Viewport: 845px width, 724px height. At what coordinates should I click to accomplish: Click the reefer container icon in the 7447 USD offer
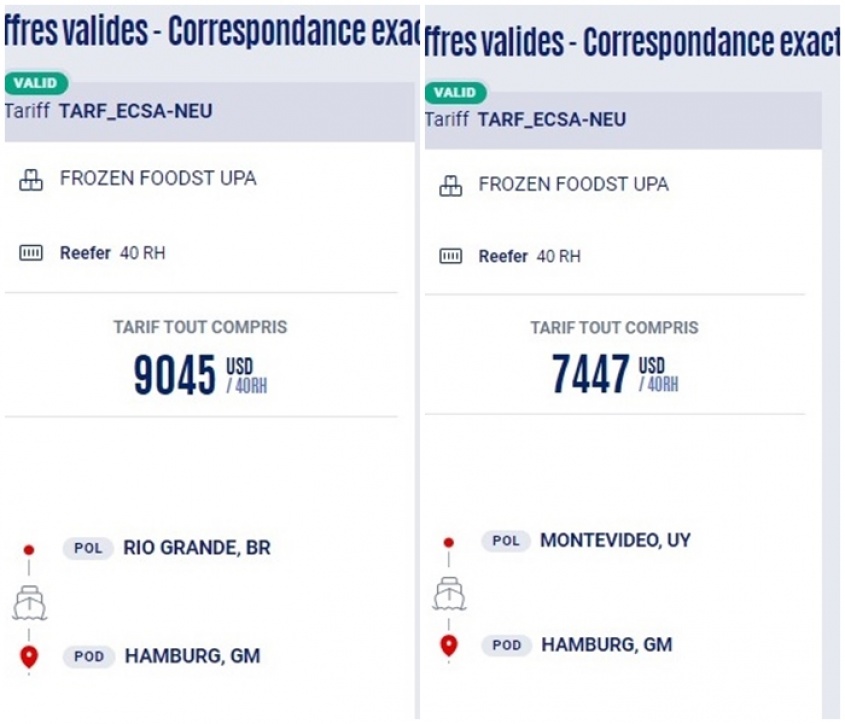[452, 257]
